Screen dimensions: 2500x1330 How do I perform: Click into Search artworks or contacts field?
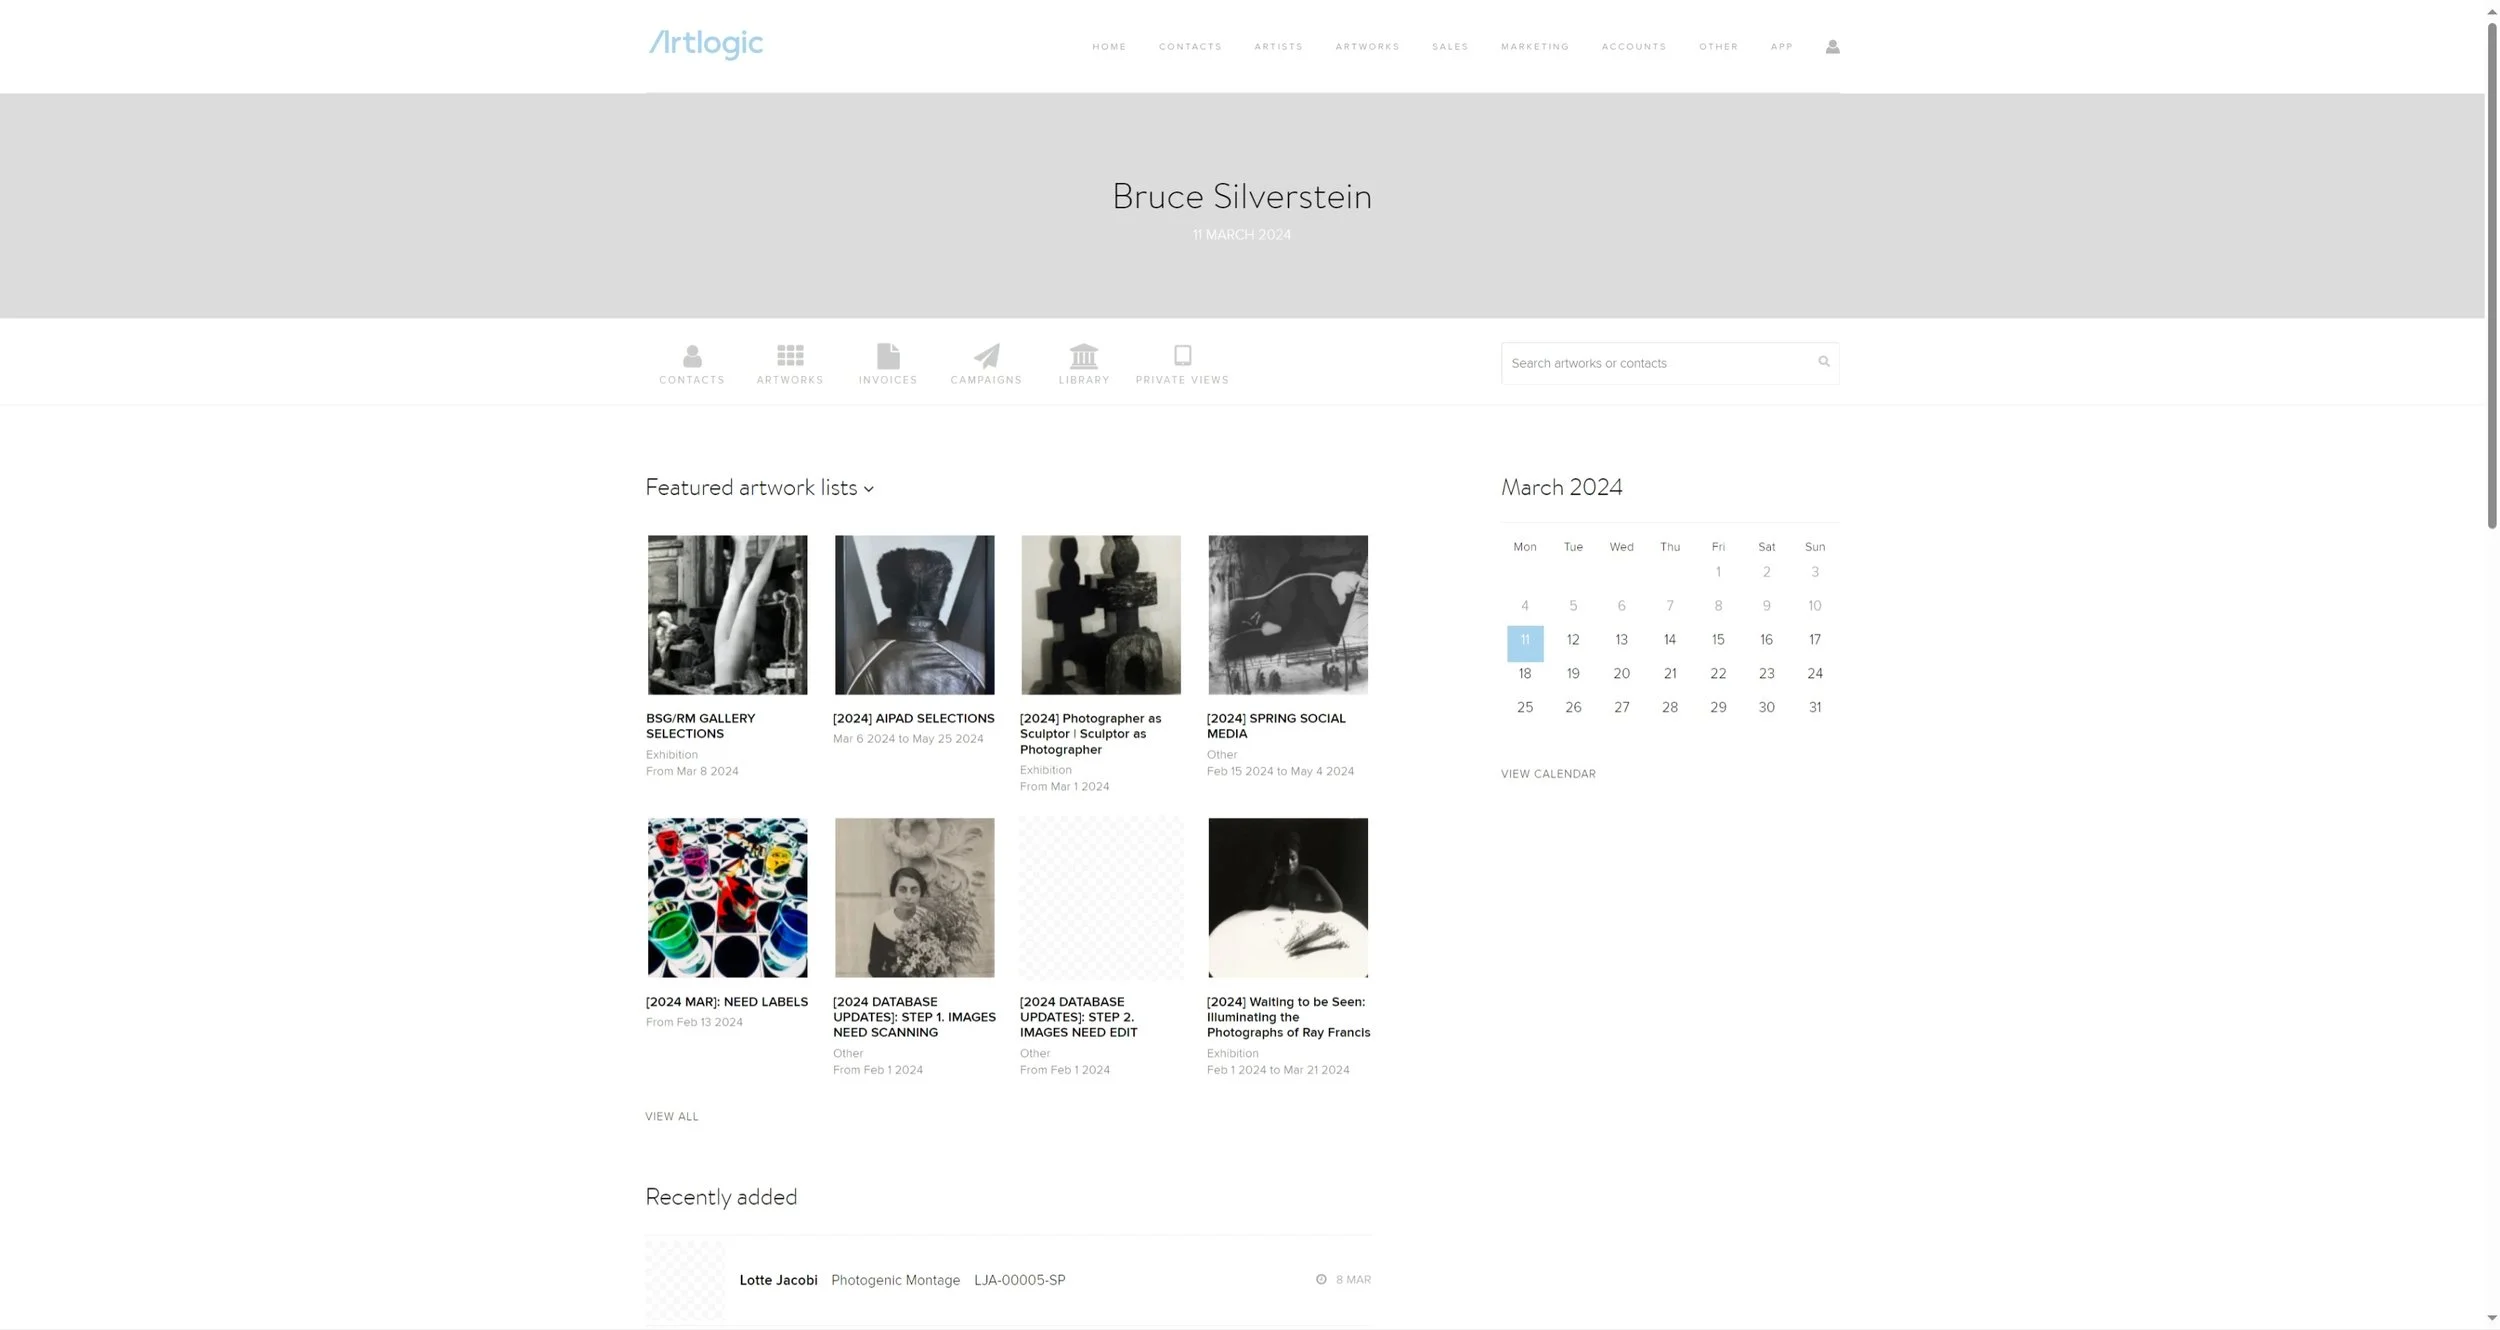[x=1658, y=363]
